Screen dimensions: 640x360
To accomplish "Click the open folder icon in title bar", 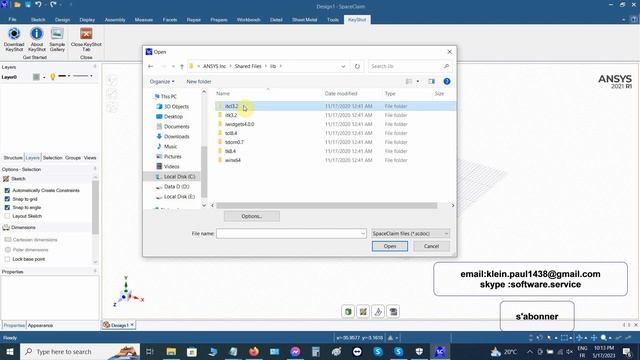I will tap(17, 4).
